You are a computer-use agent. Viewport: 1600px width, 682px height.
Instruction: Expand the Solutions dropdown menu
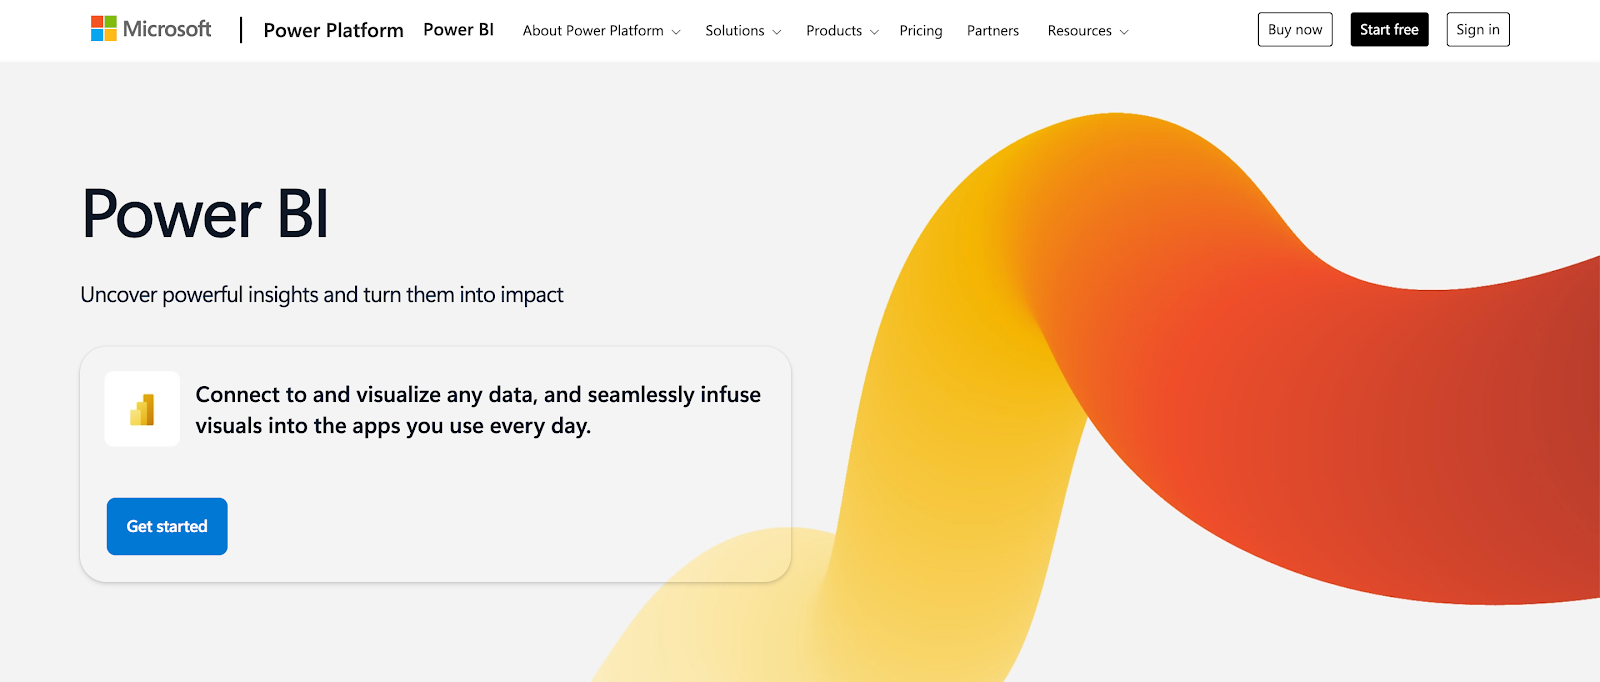[x=743, y=31]
